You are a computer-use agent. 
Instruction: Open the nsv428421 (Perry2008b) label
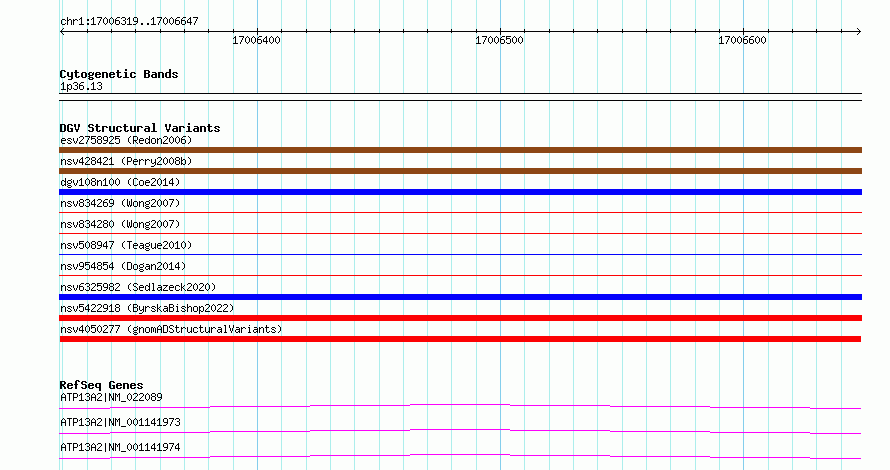[126, 161]
